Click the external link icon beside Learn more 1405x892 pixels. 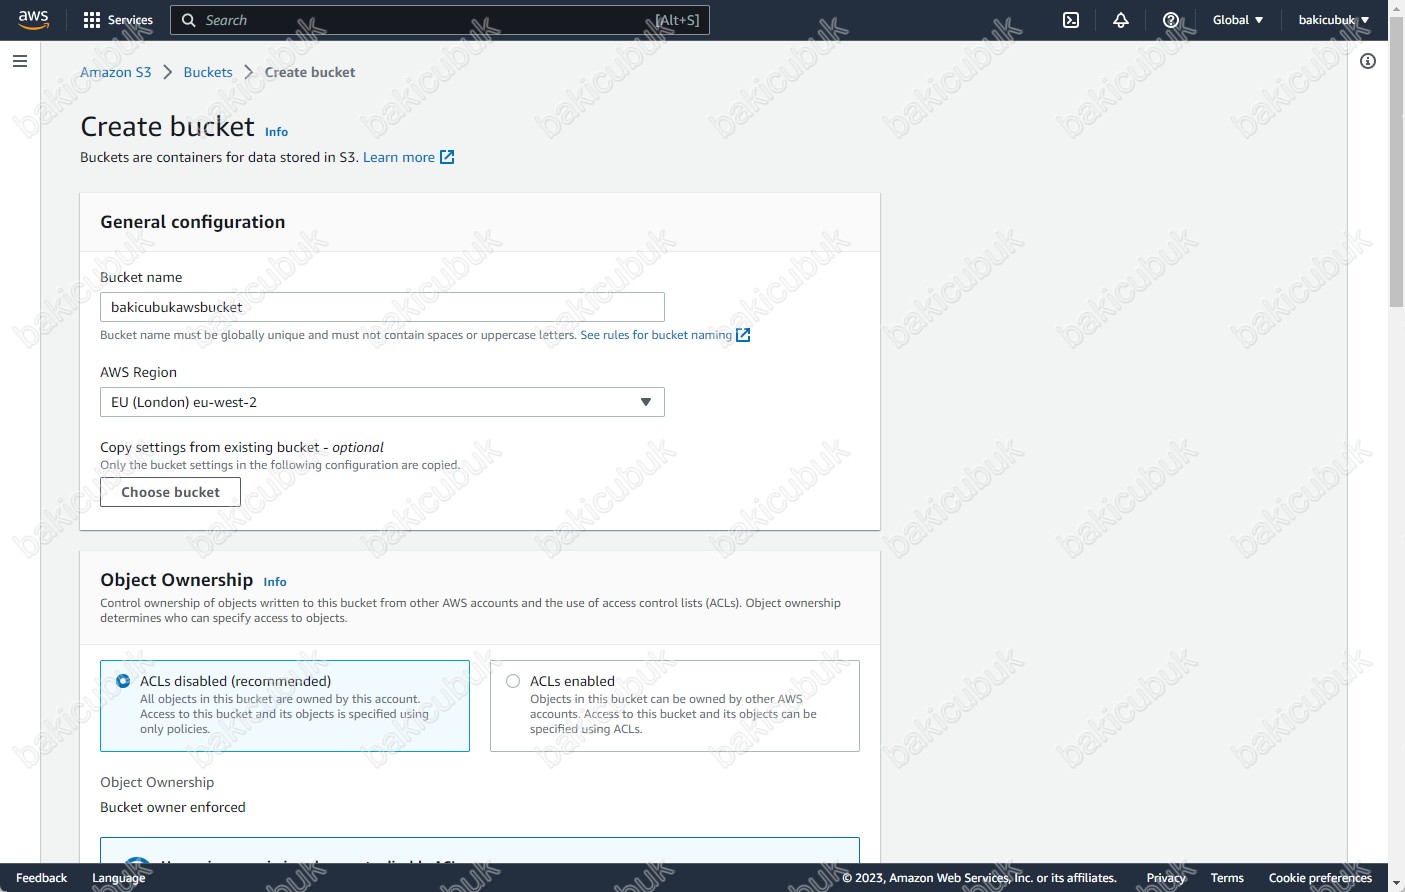click(x=447, y=157)
